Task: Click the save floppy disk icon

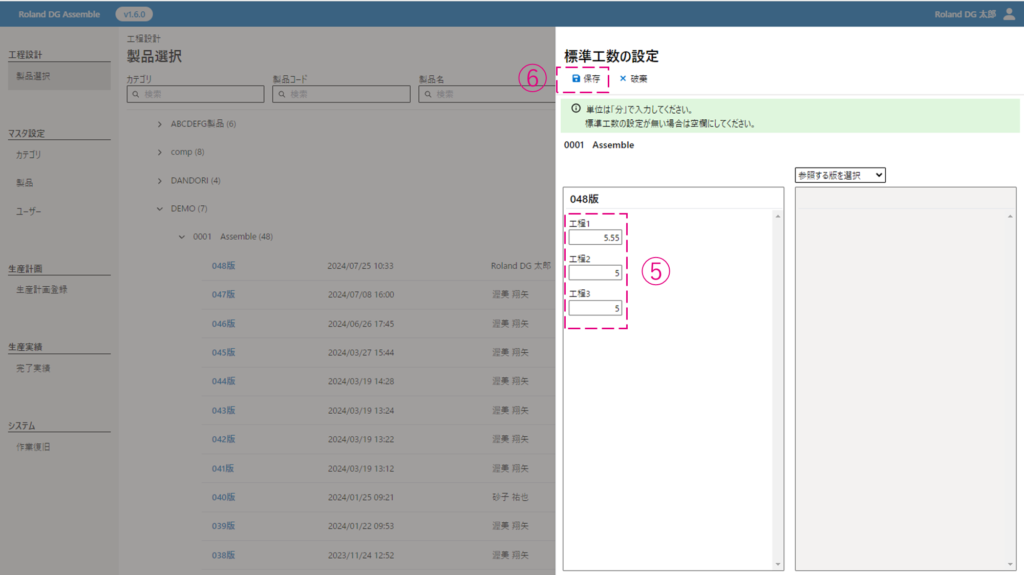Action: coord(576,78)
